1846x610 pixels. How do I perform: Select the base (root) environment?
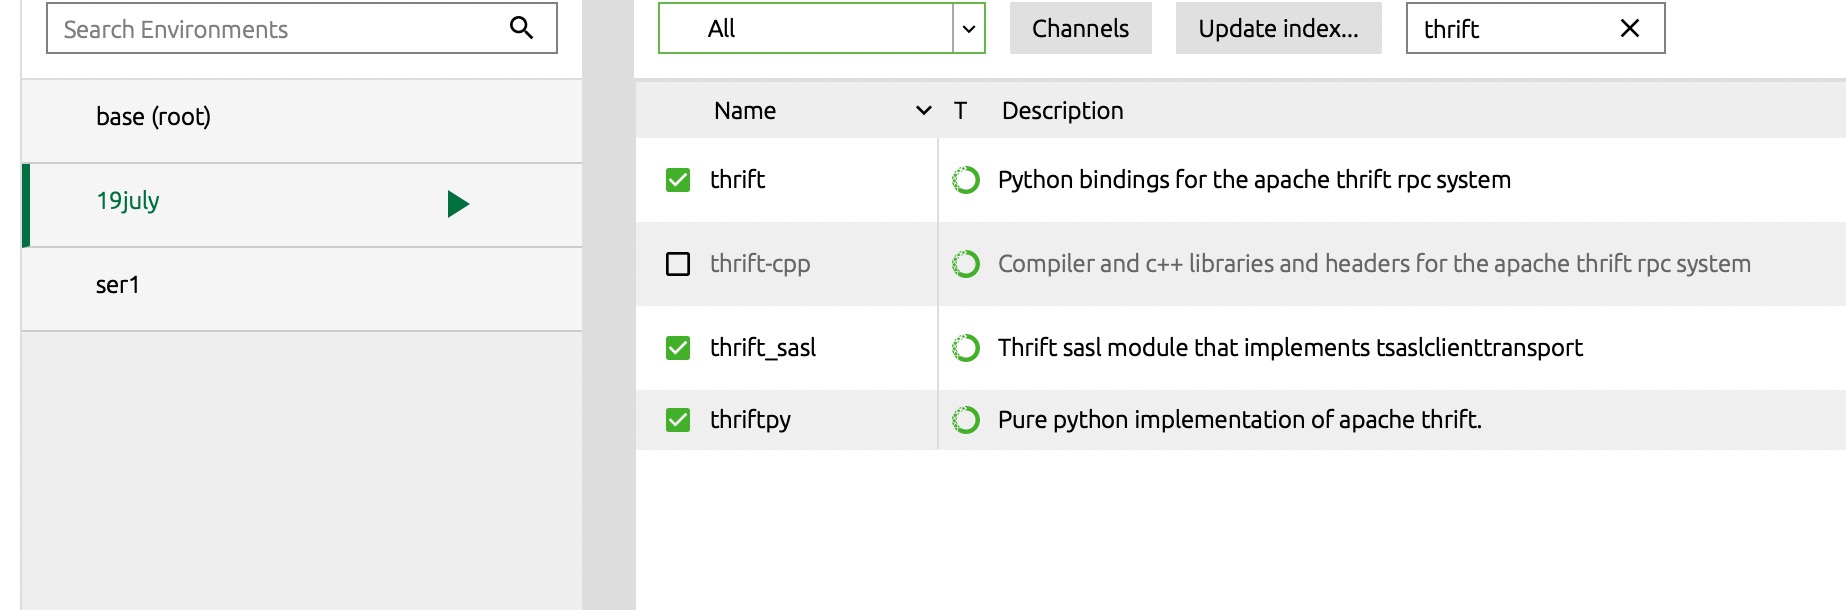click(x=153, y=117)
